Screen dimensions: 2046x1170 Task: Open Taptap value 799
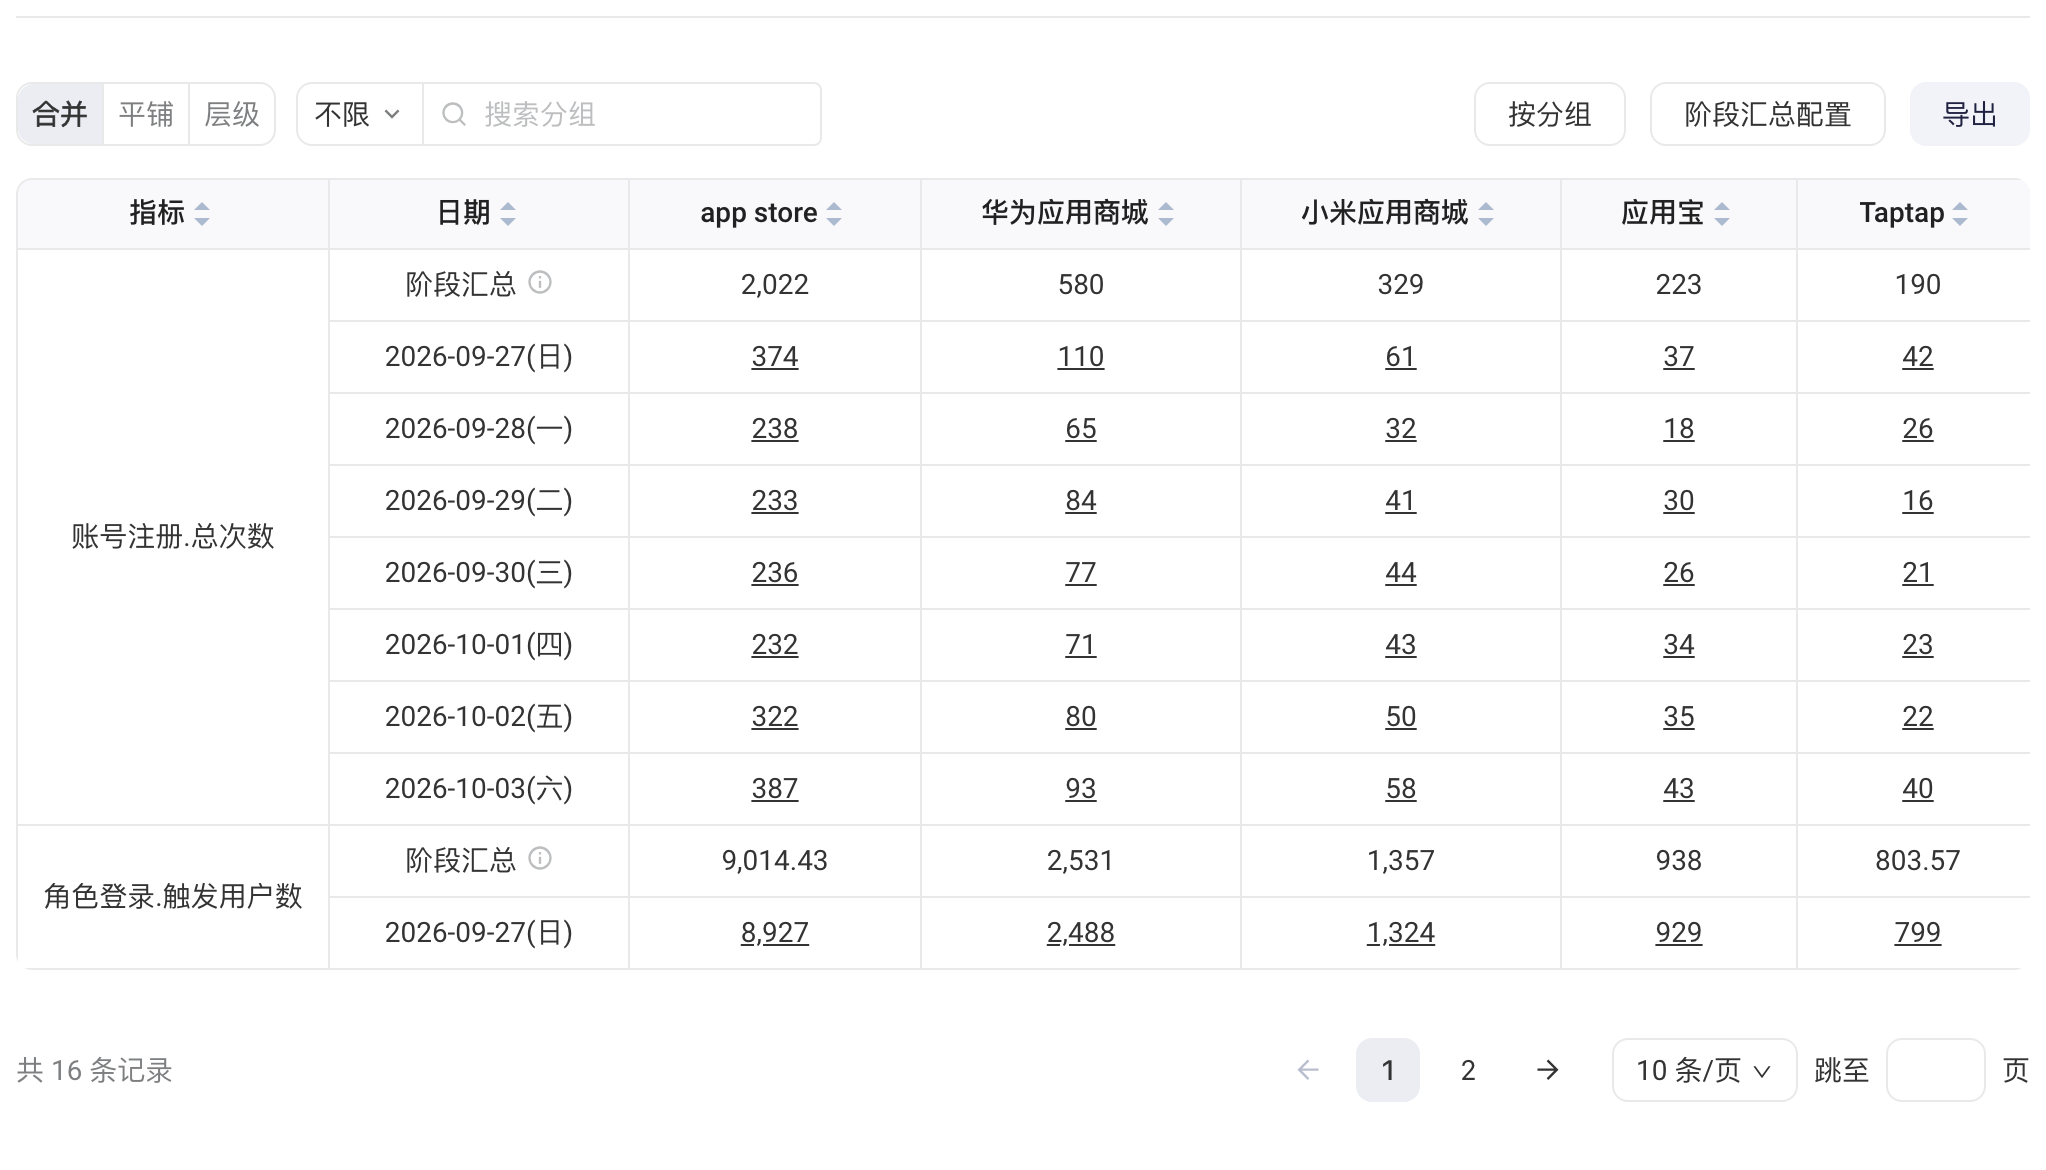coord(1918,933)
